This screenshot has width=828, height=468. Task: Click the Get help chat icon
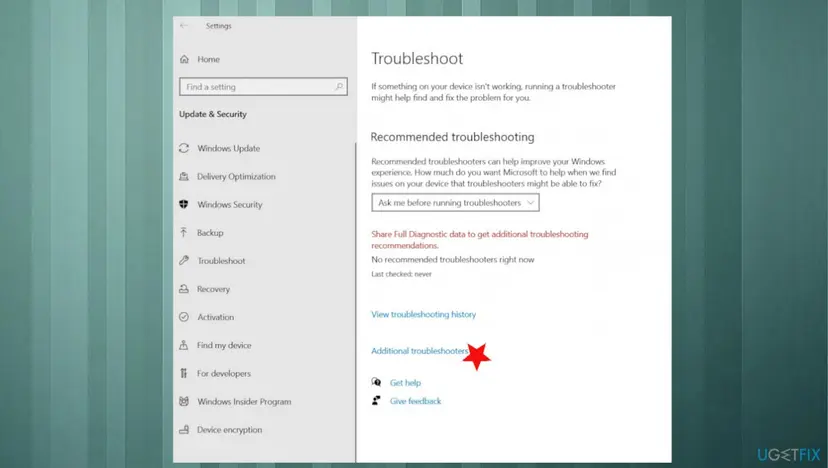coord(377,382)
